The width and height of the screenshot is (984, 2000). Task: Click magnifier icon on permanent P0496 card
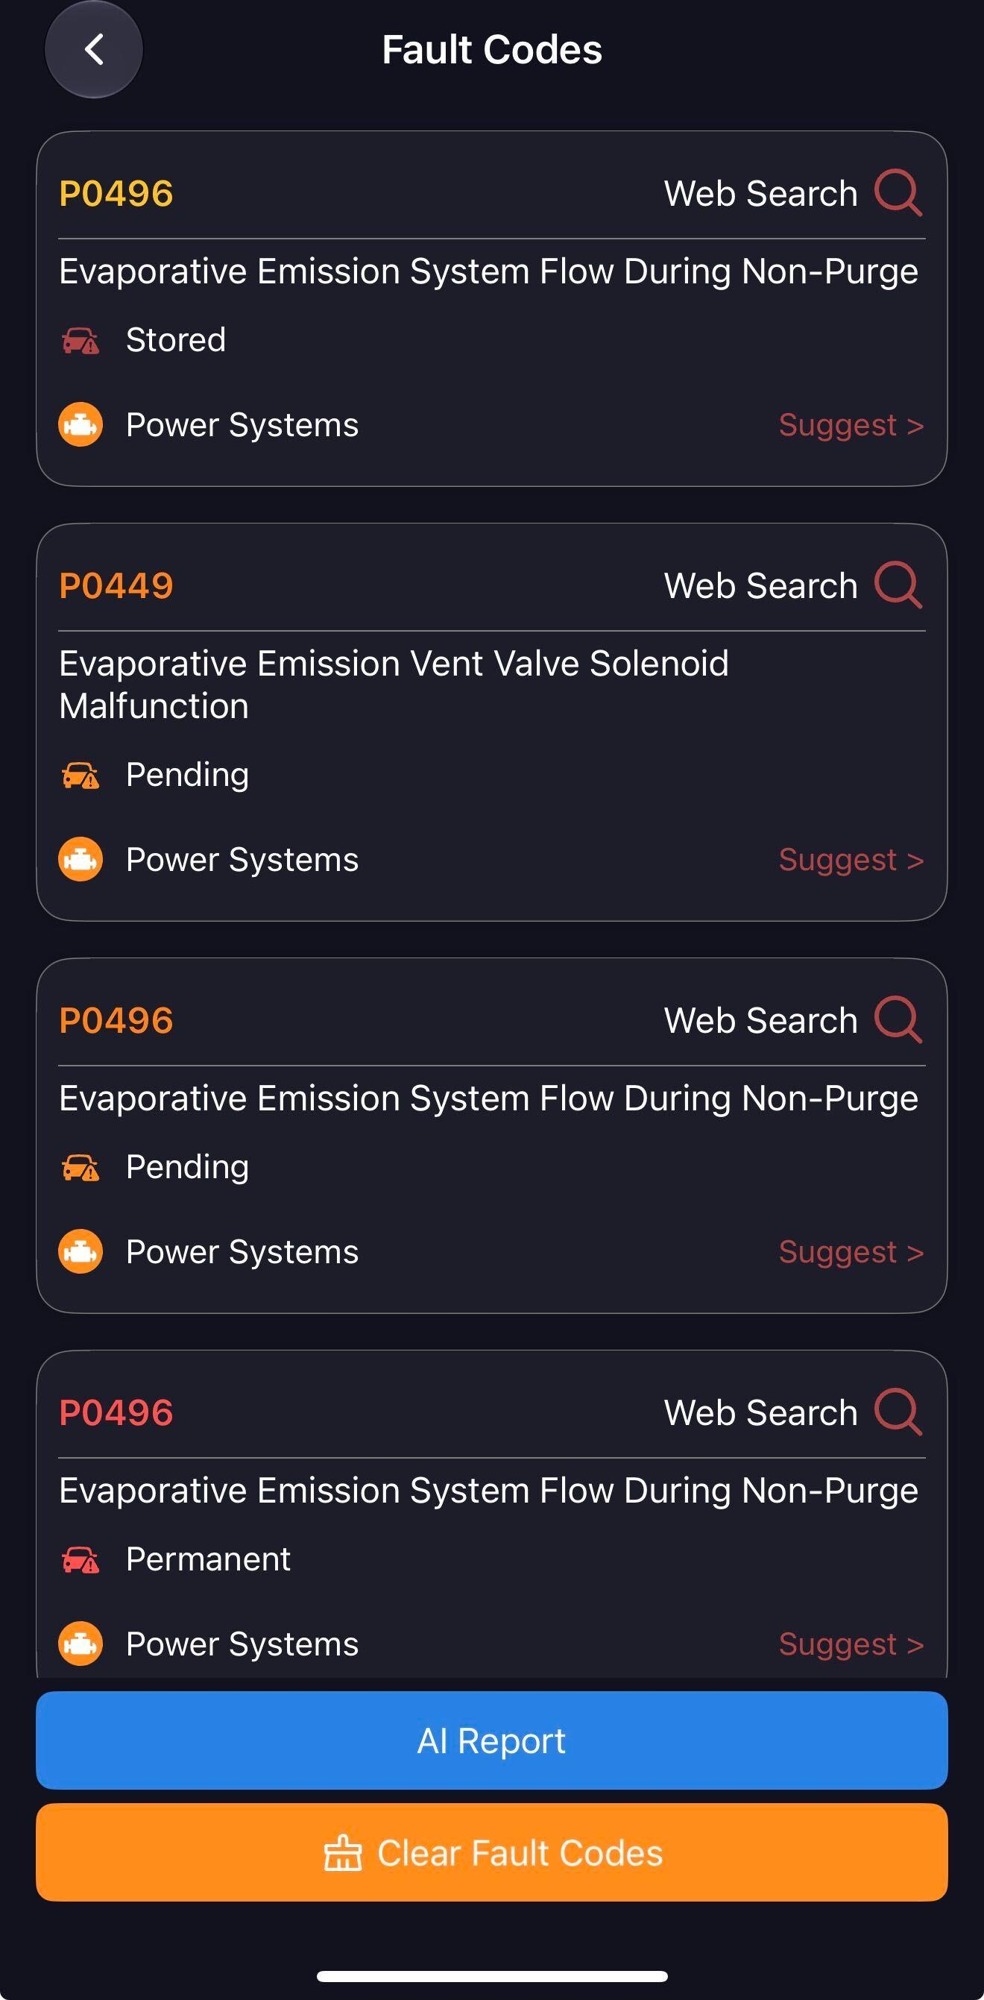click(898, 1411)
